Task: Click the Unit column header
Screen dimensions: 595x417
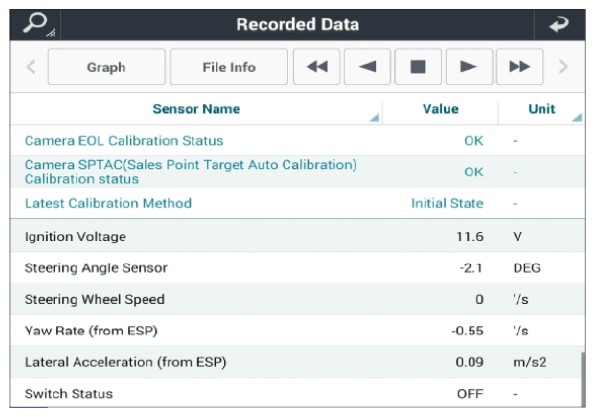Action: pos(541,109)
